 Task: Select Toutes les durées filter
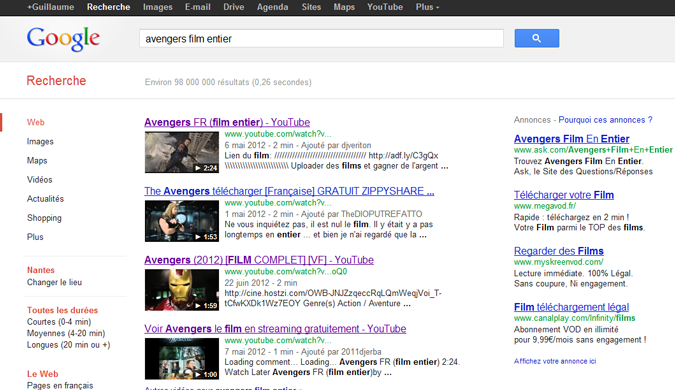(62, 310)
